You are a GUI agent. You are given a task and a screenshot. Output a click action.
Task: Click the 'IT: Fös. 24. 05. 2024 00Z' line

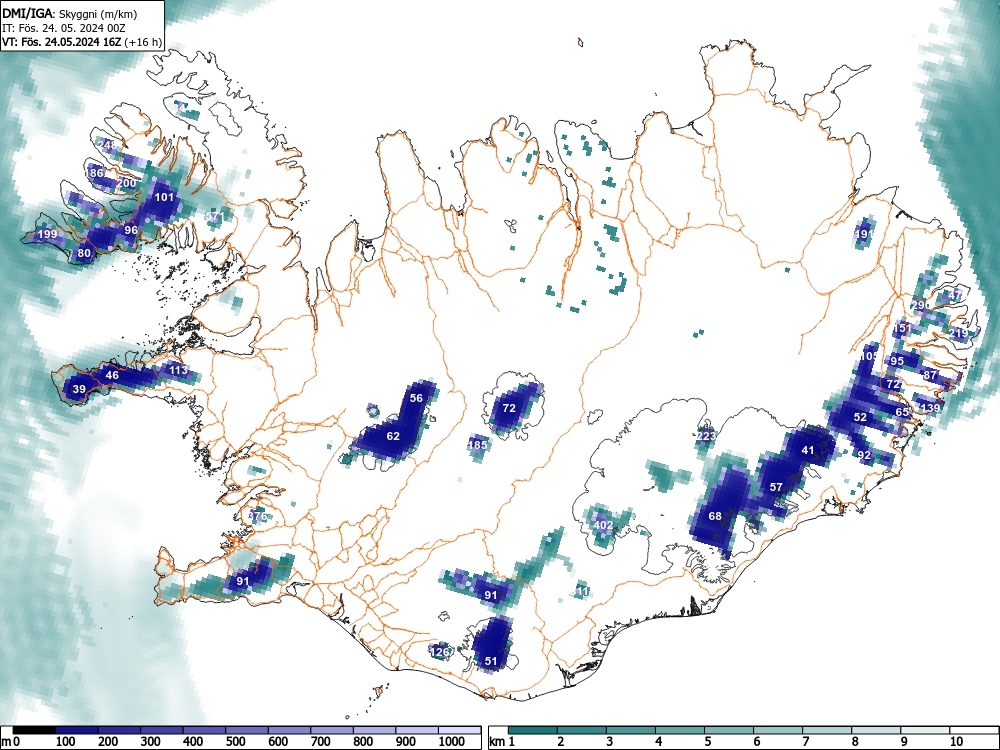pyautogui.click(x=62, y=27)
